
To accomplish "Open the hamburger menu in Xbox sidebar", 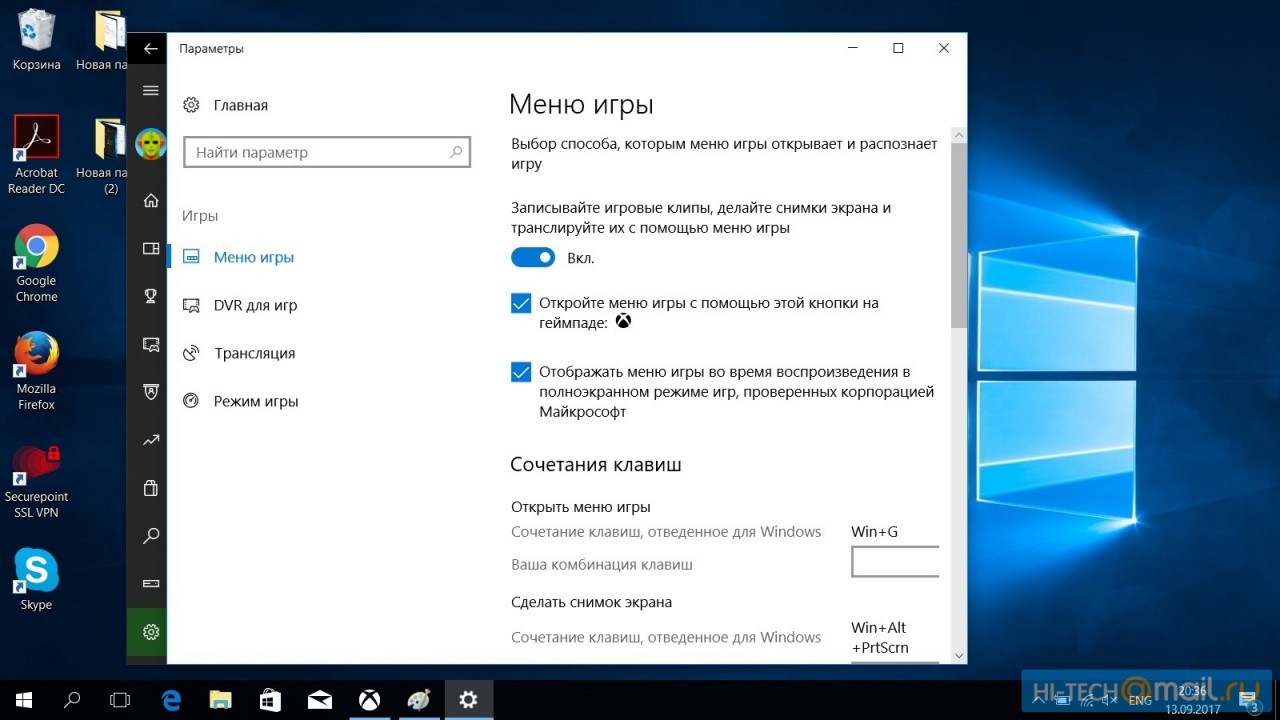I will pyautogui.click(x=151, y=91).
